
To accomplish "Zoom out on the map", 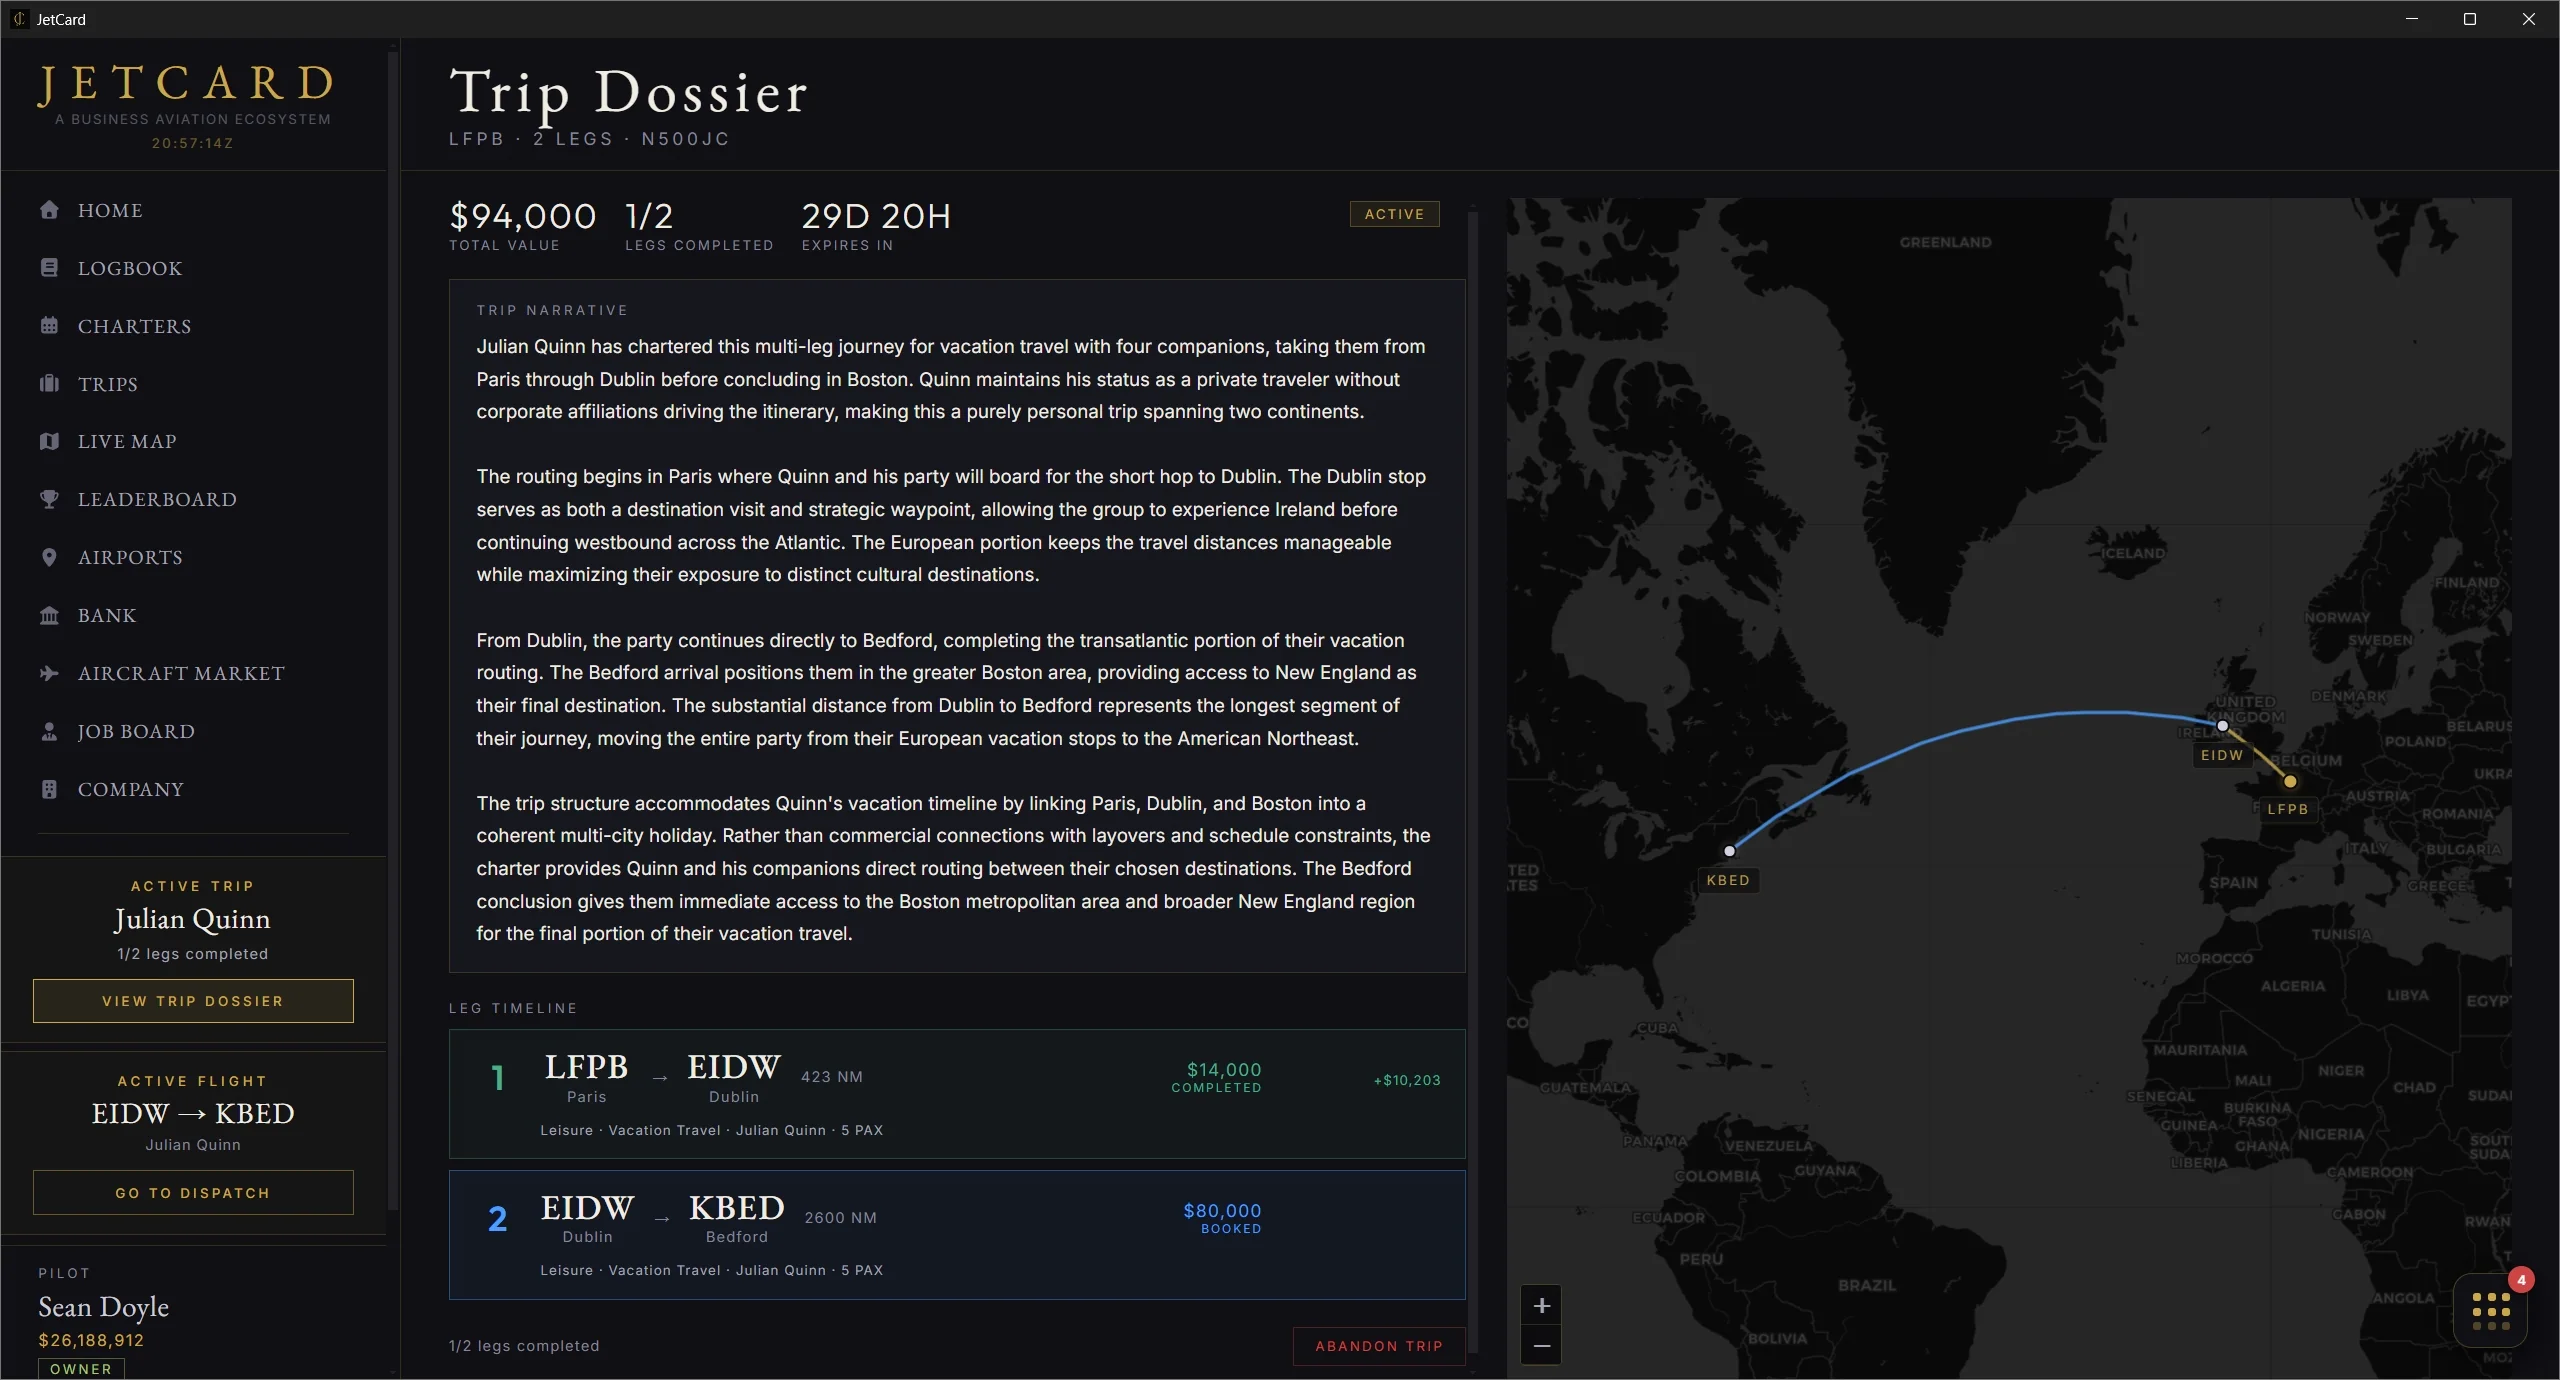I will (1541, 1346).
